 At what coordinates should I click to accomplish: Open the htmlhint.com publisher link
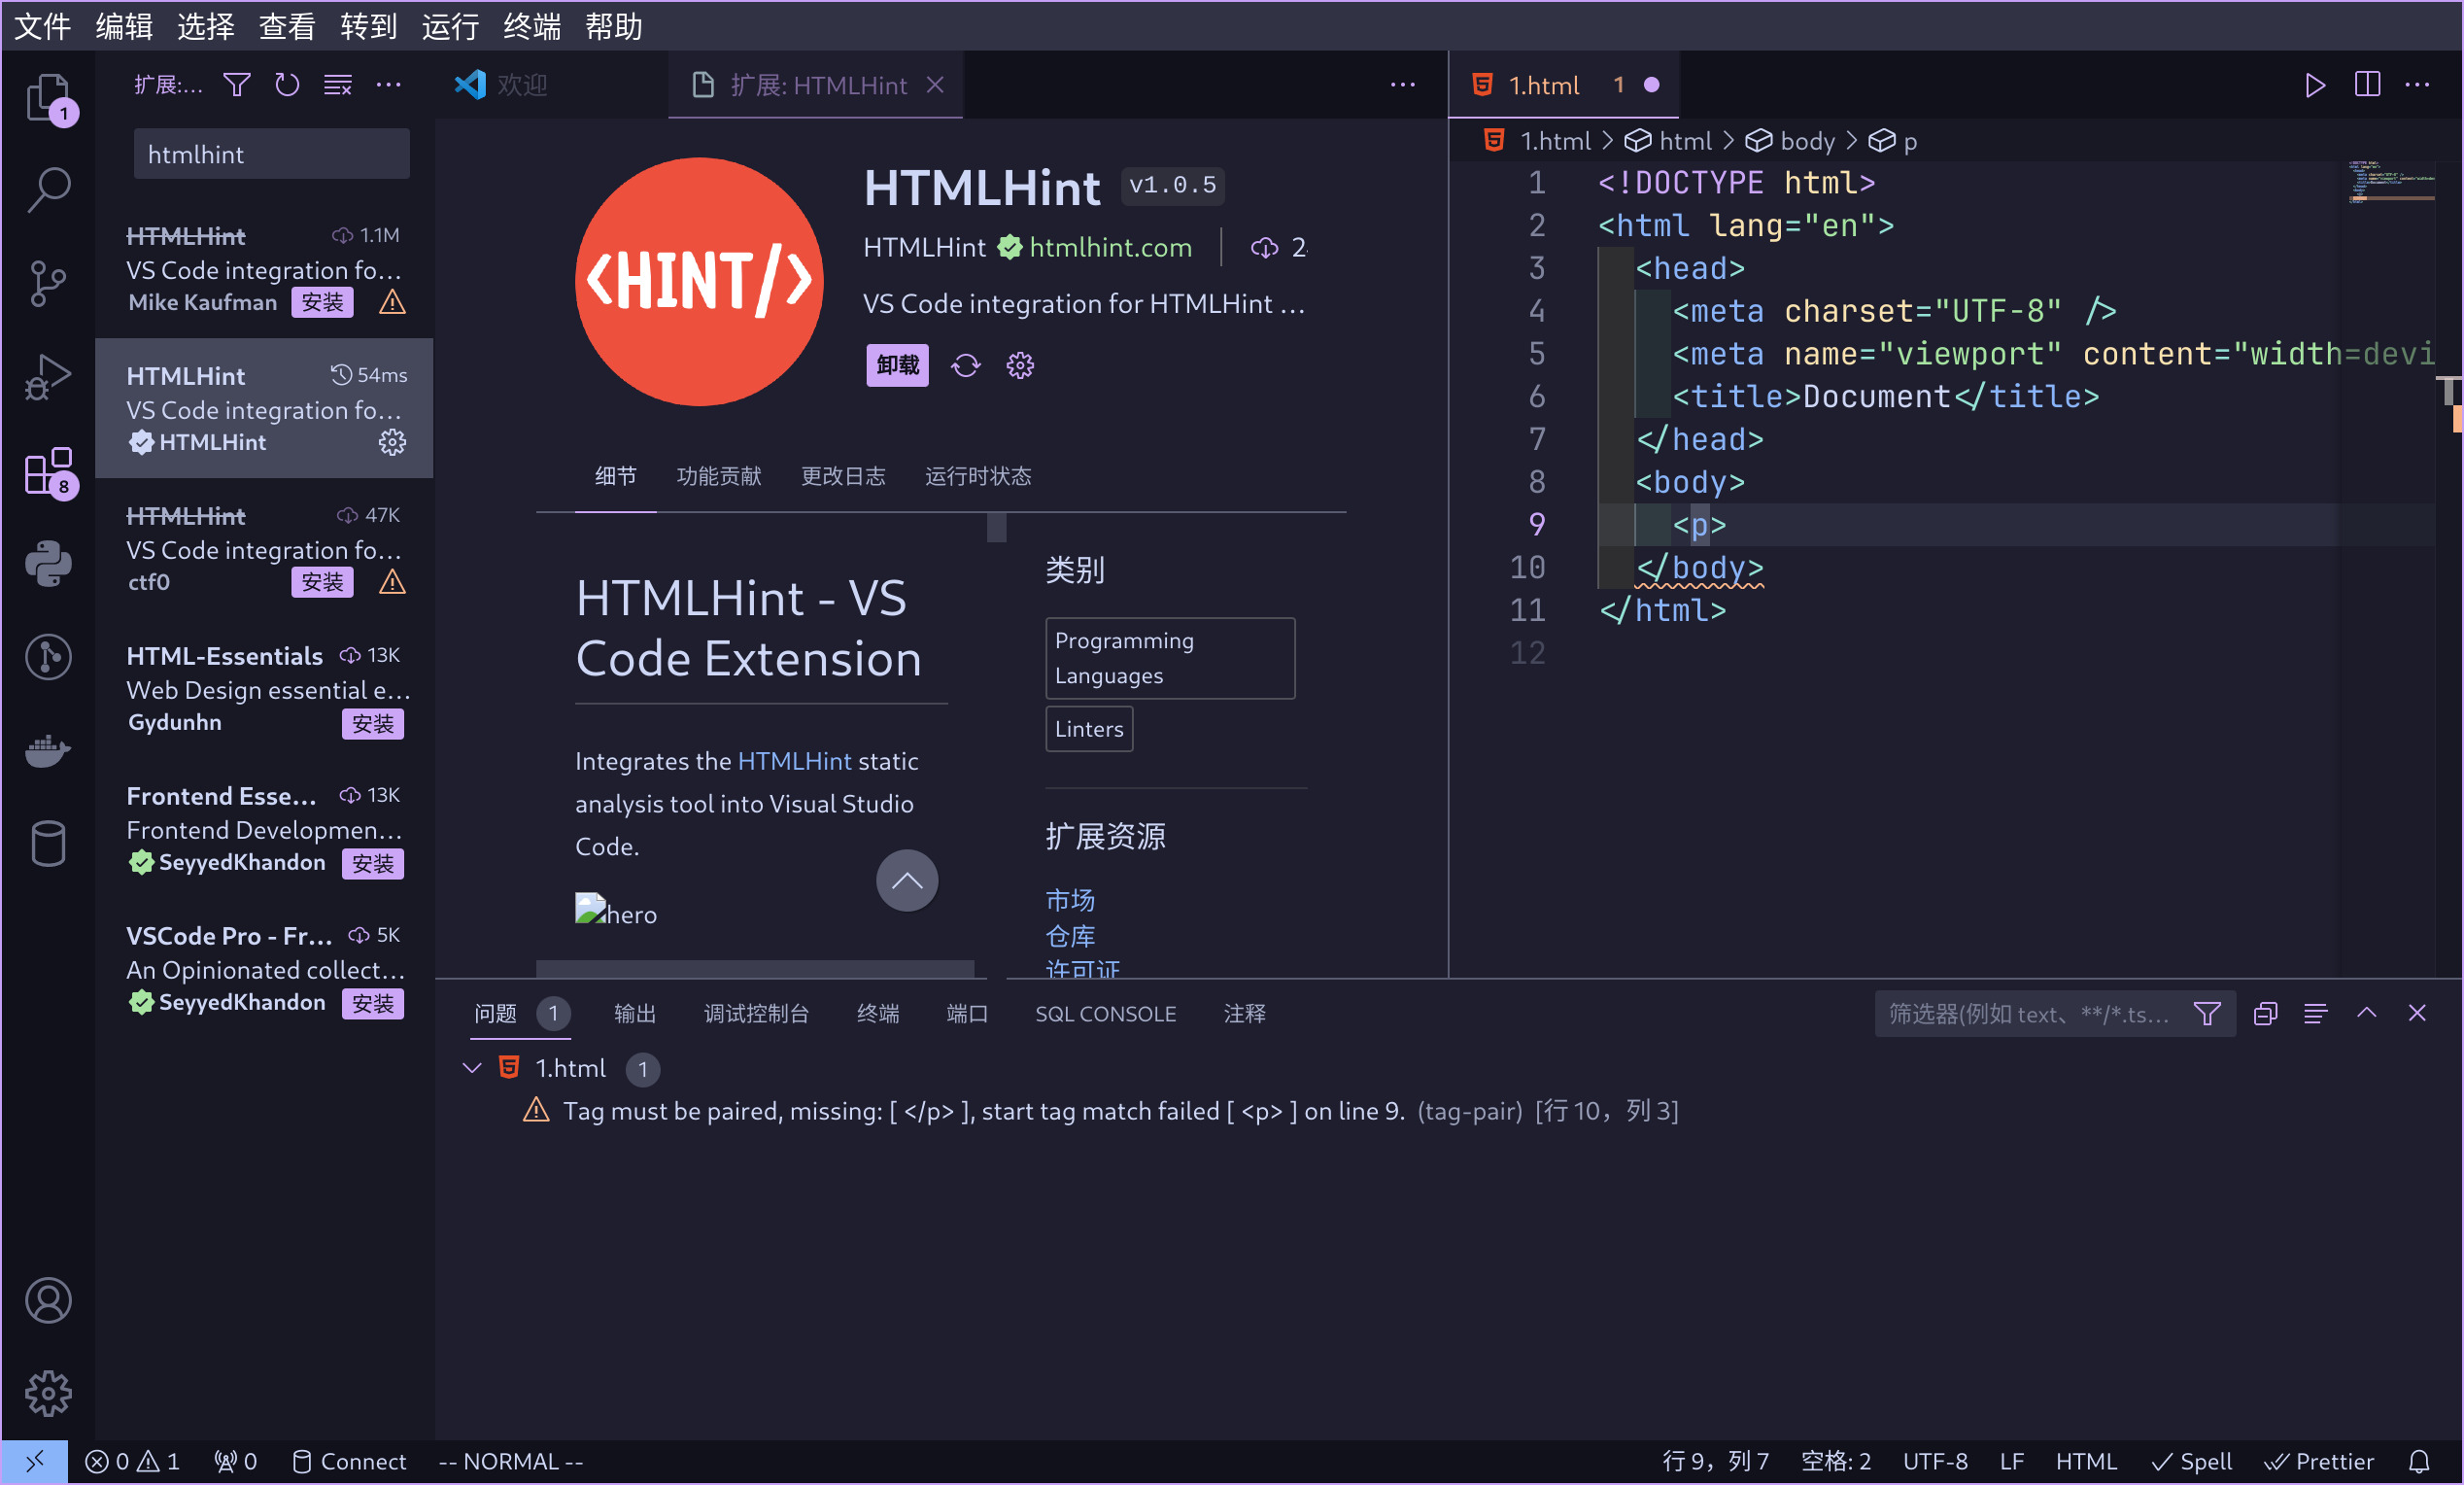pos(1110,247)
